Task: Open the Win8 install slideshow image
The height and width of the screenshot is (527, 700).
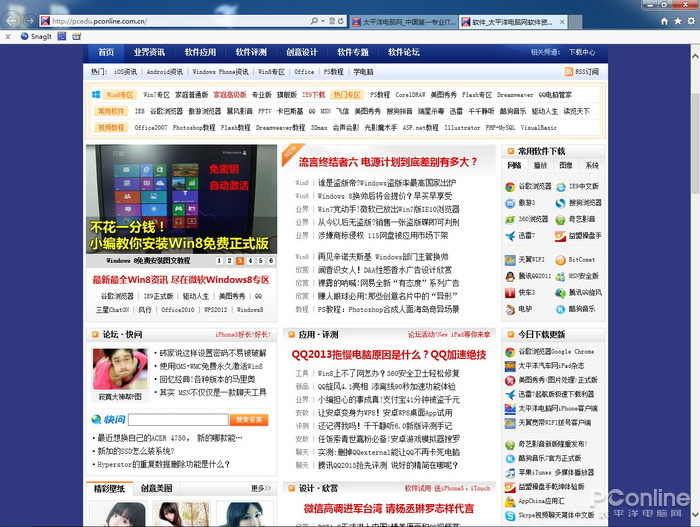Action: click(x=181, y=199)
